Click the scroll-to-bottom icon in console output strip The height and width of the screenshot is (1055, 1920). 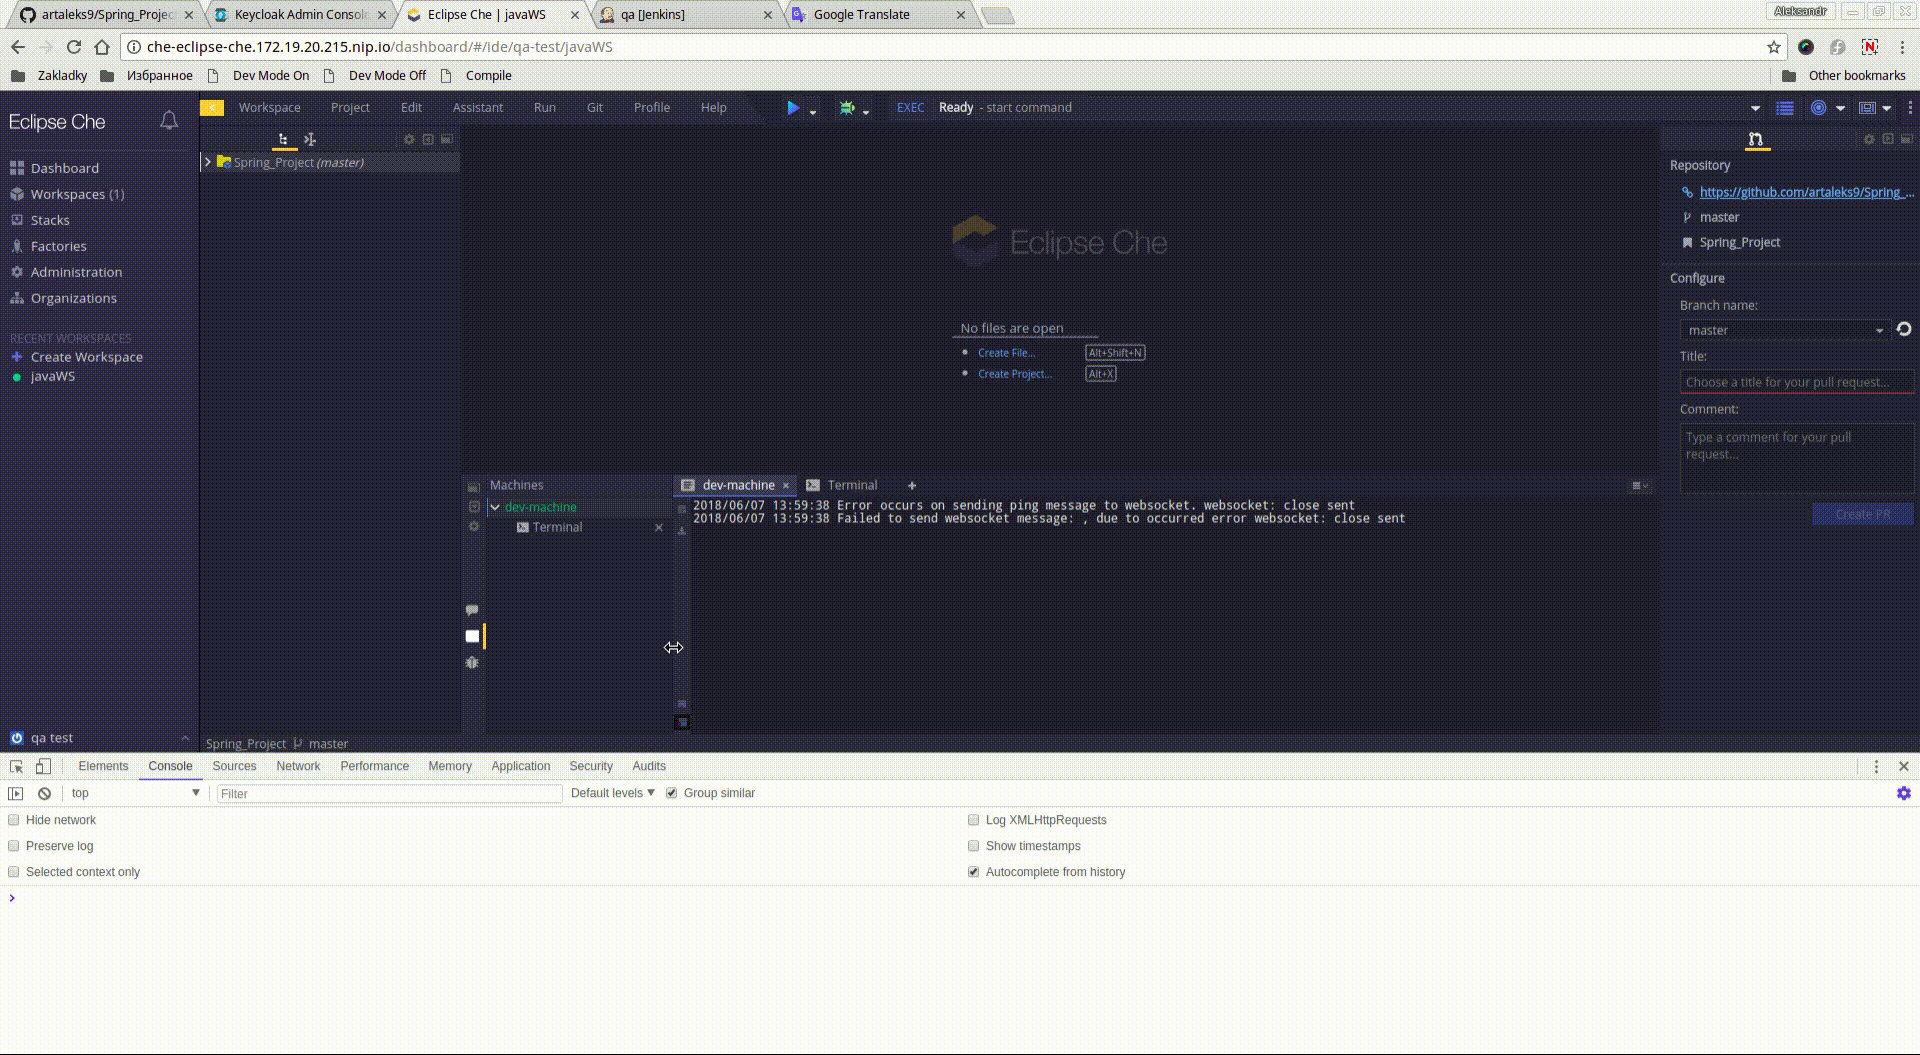[x=682, y=722]
